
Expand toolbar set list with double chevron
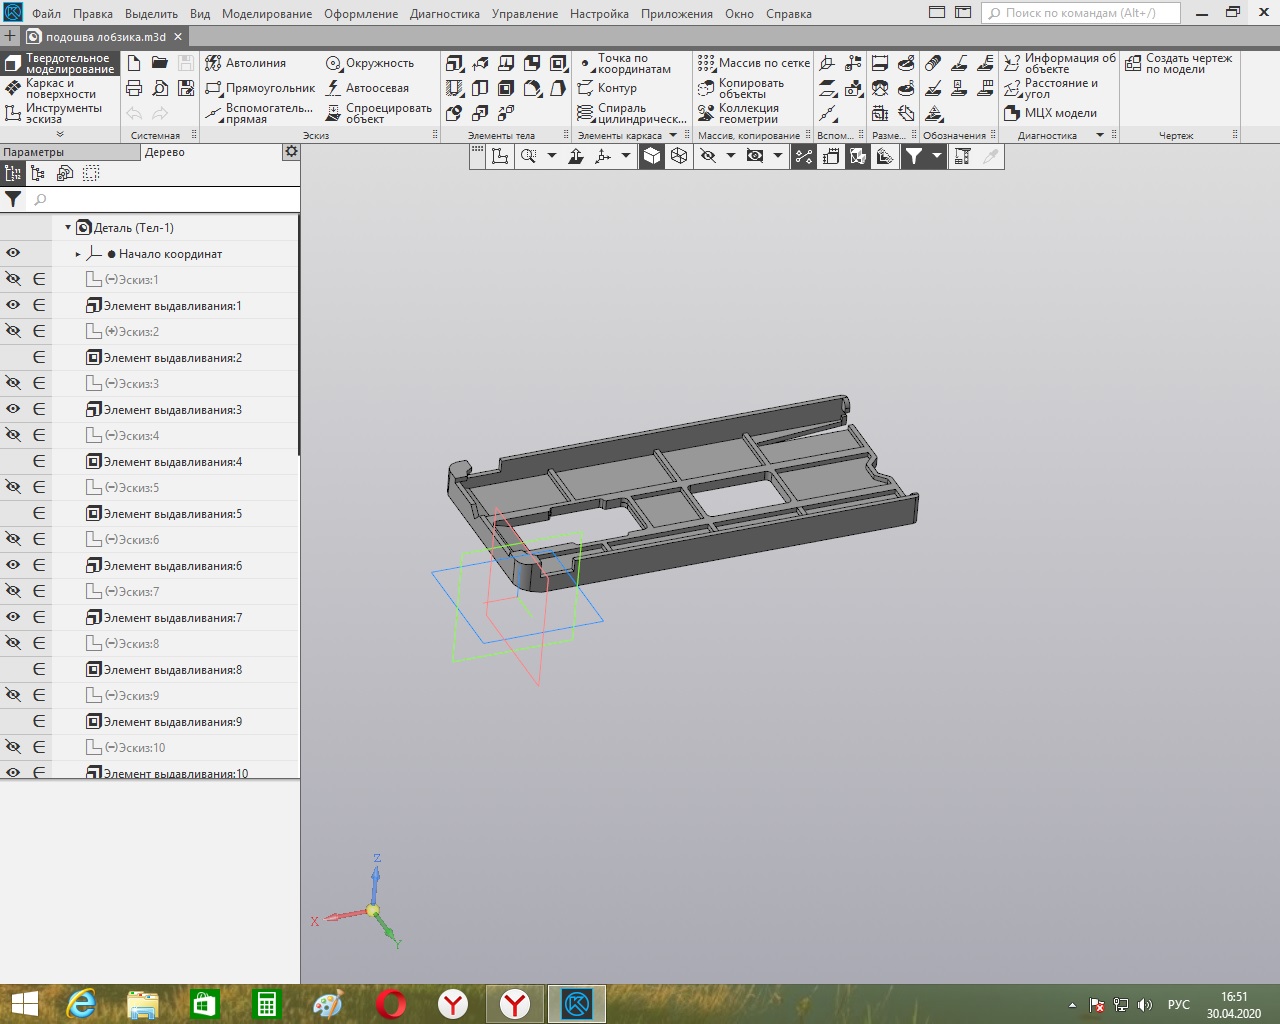click(x=60, y=134)
